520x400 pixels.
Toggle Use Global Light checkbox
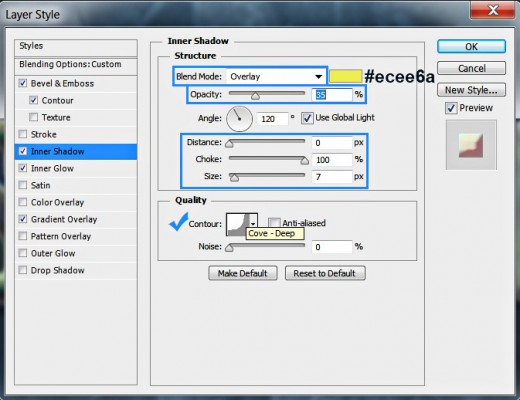tap(307, 118)
